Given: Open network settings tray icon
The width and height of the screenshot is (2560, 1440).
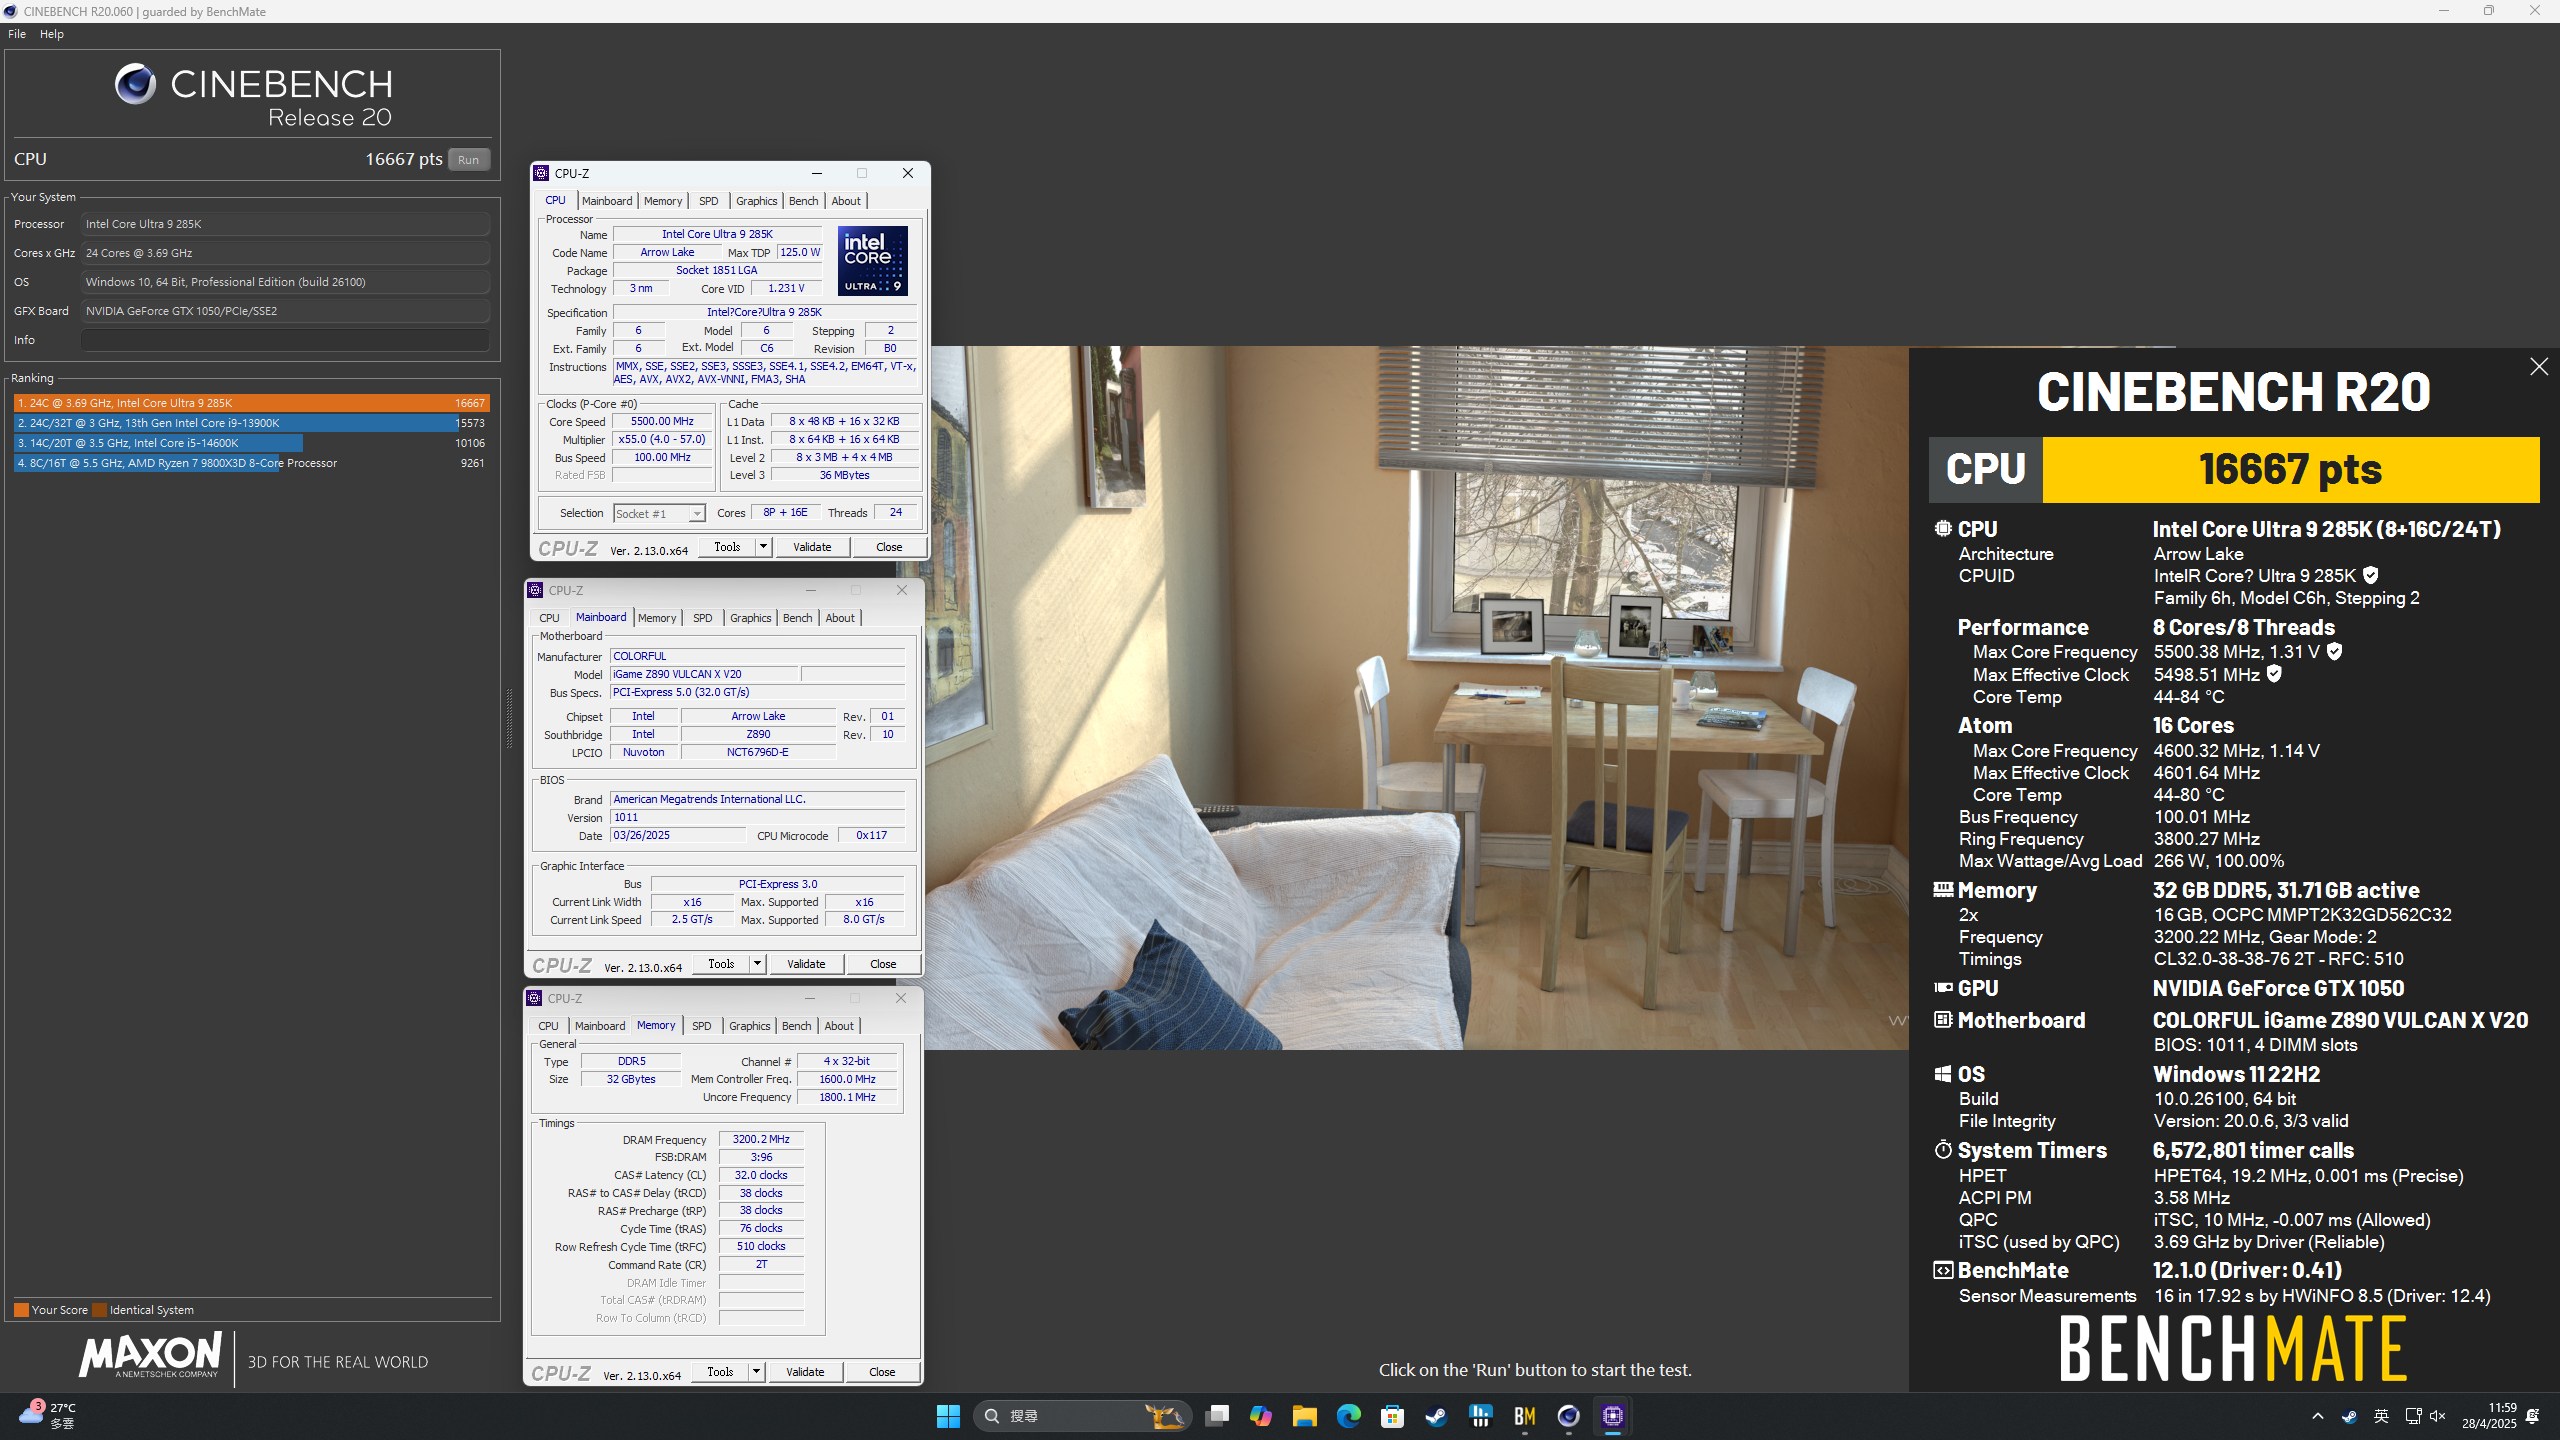Looking at the screenshot, I should 2412,1416.
